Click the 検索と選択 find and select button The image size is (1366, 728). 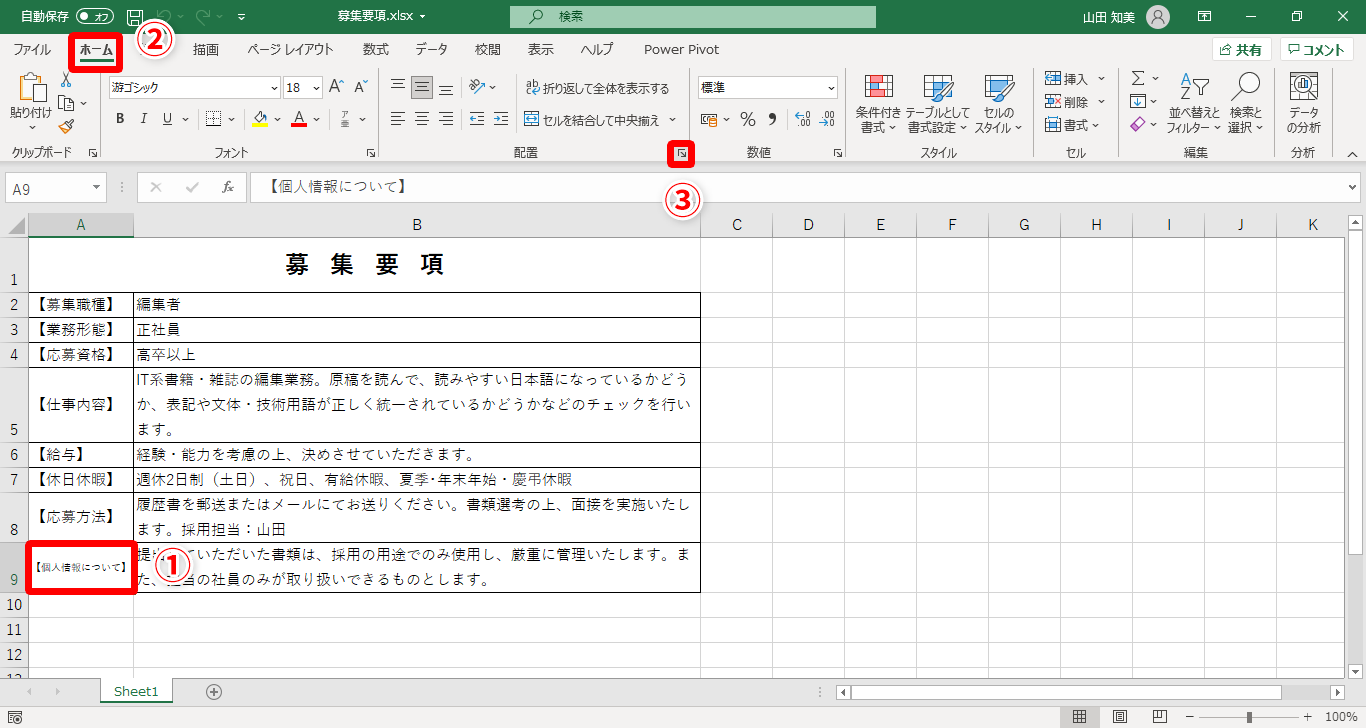click(x=1246, y=103)
